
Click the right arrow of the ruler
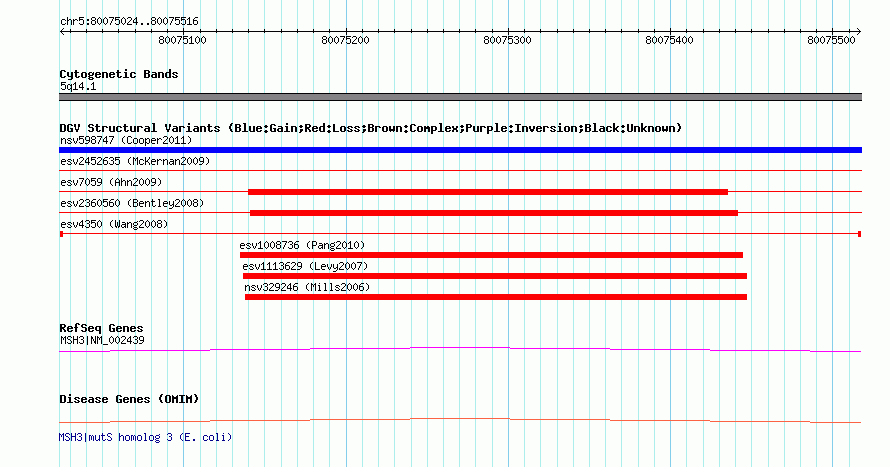[x=858, y=32]
